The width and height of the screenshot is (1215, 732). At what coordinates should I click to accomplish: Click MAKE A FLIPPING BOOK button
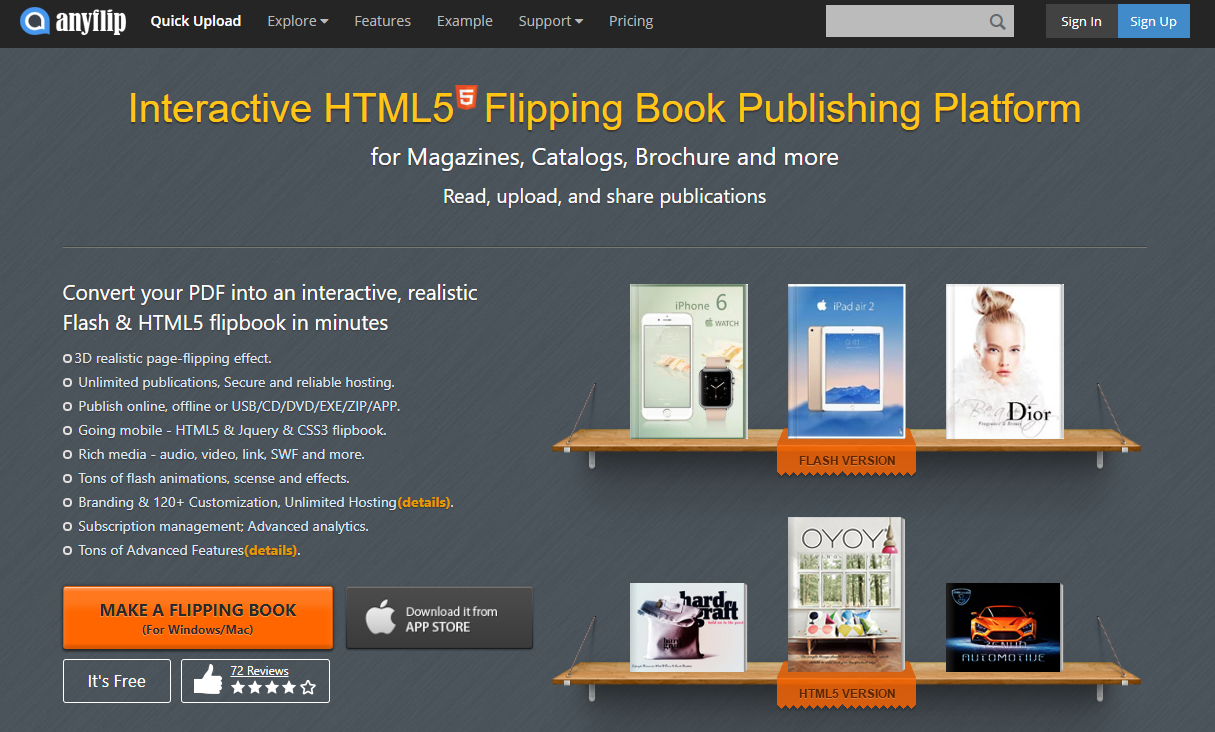[x=198, y=618]
